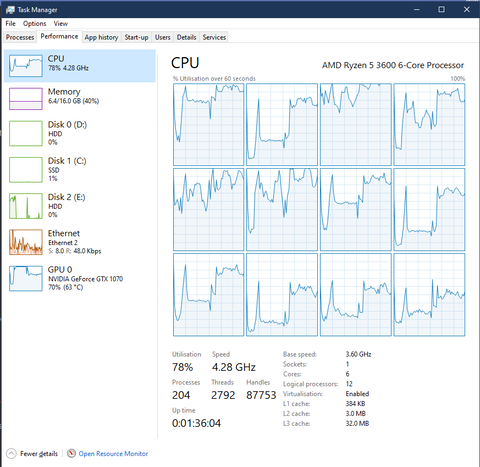Click the Virtualisation Enabled value
480x467 pixels.
click(x=357, y=394)
